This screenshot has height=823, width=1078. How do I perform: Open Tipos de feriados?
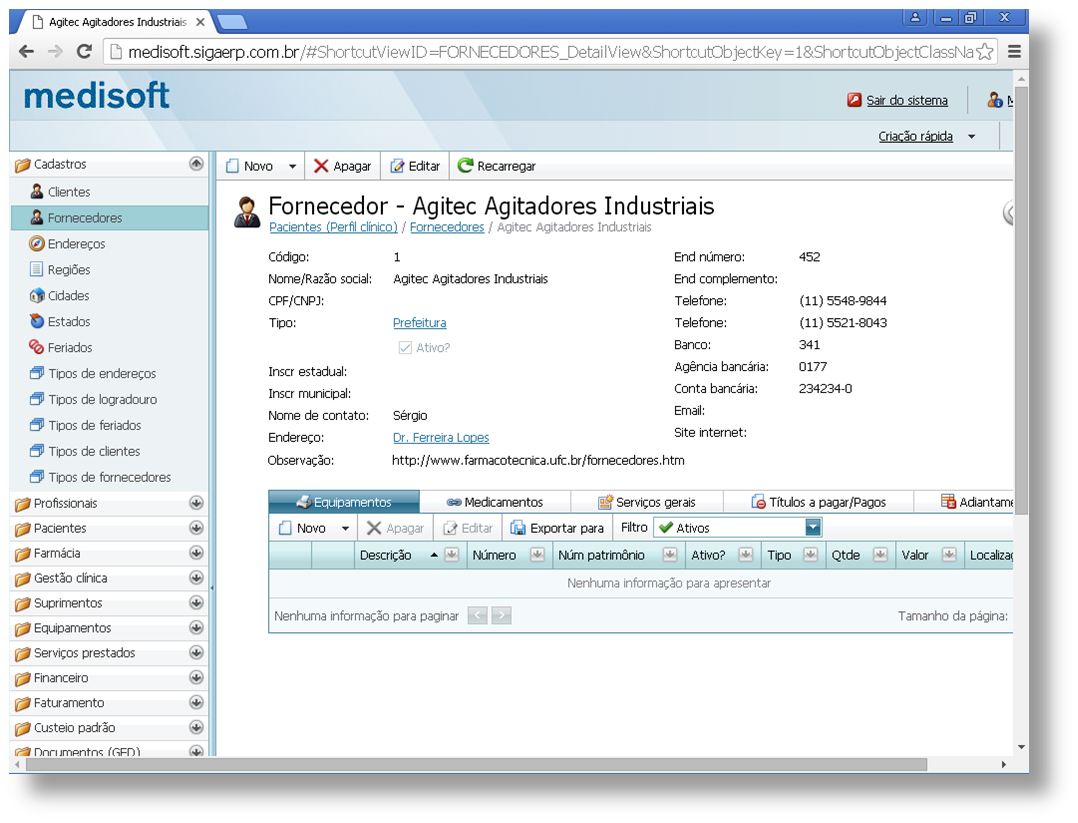pyautogui.click(x=86, y=426)
